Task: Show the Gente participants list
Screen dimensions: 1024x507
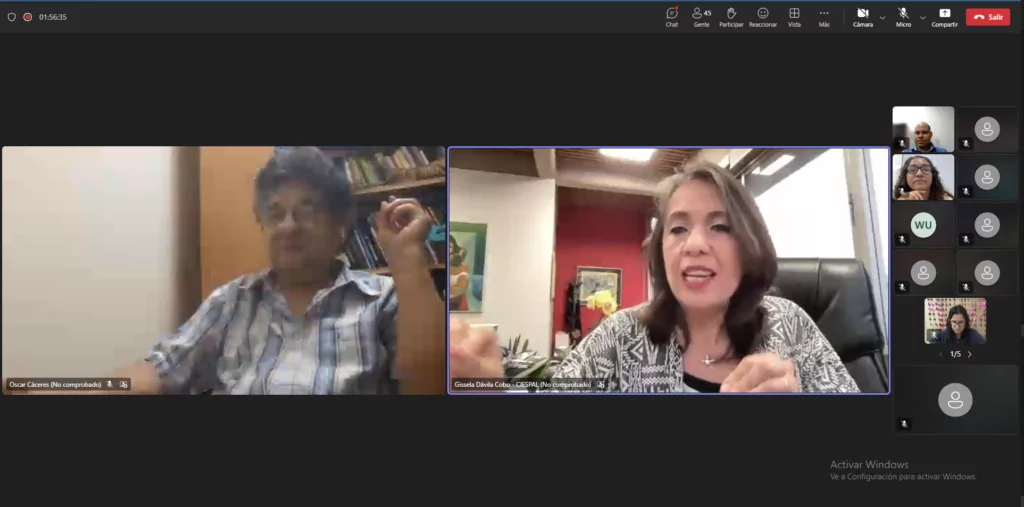Action: coord(701,16)
